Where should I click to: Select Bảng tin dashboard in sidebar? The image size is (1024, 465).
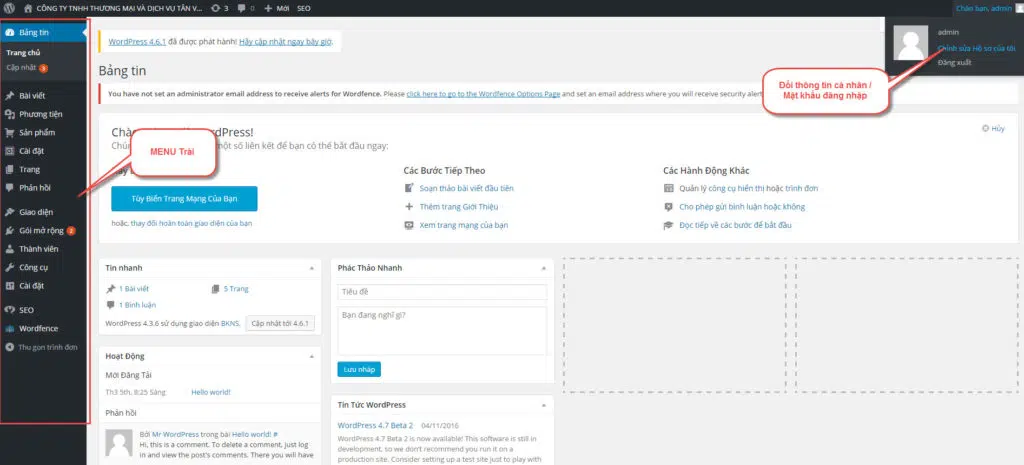[44, 33]
